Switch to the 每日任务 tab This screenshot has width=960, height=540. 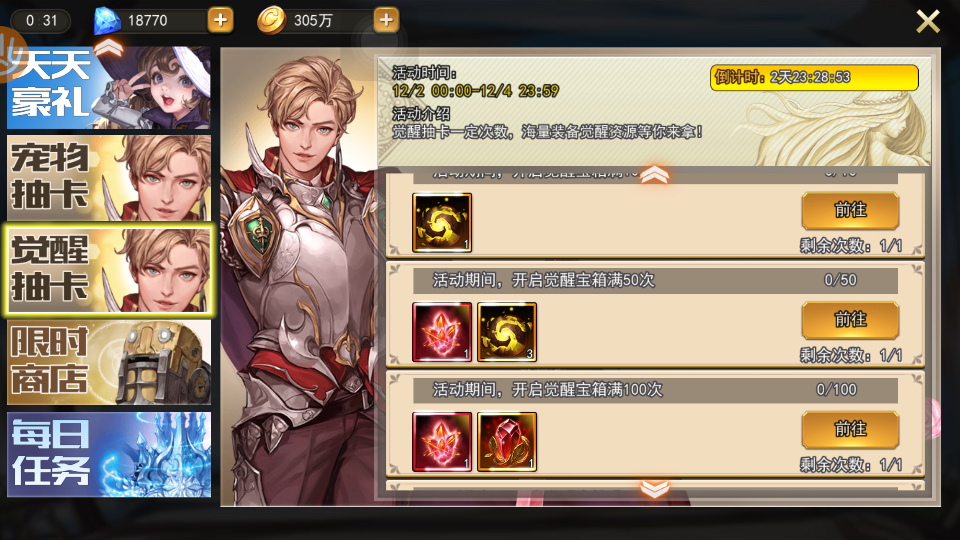pos(109,454)
